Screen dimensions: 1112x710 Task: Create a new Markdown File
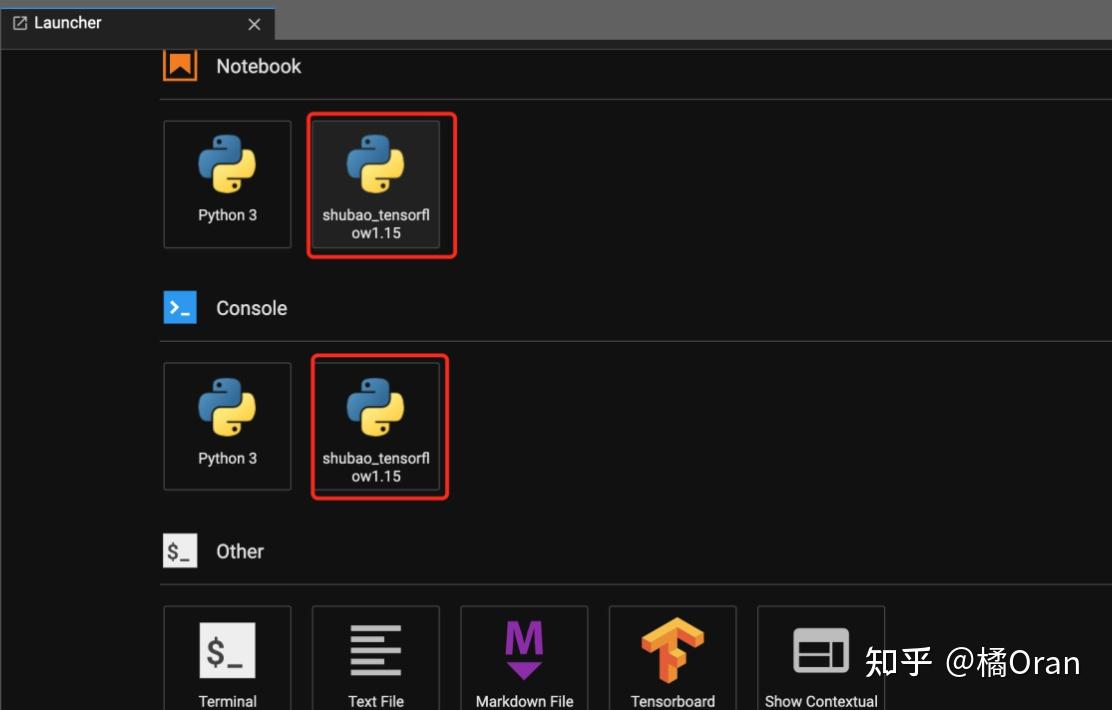point(524,656)
